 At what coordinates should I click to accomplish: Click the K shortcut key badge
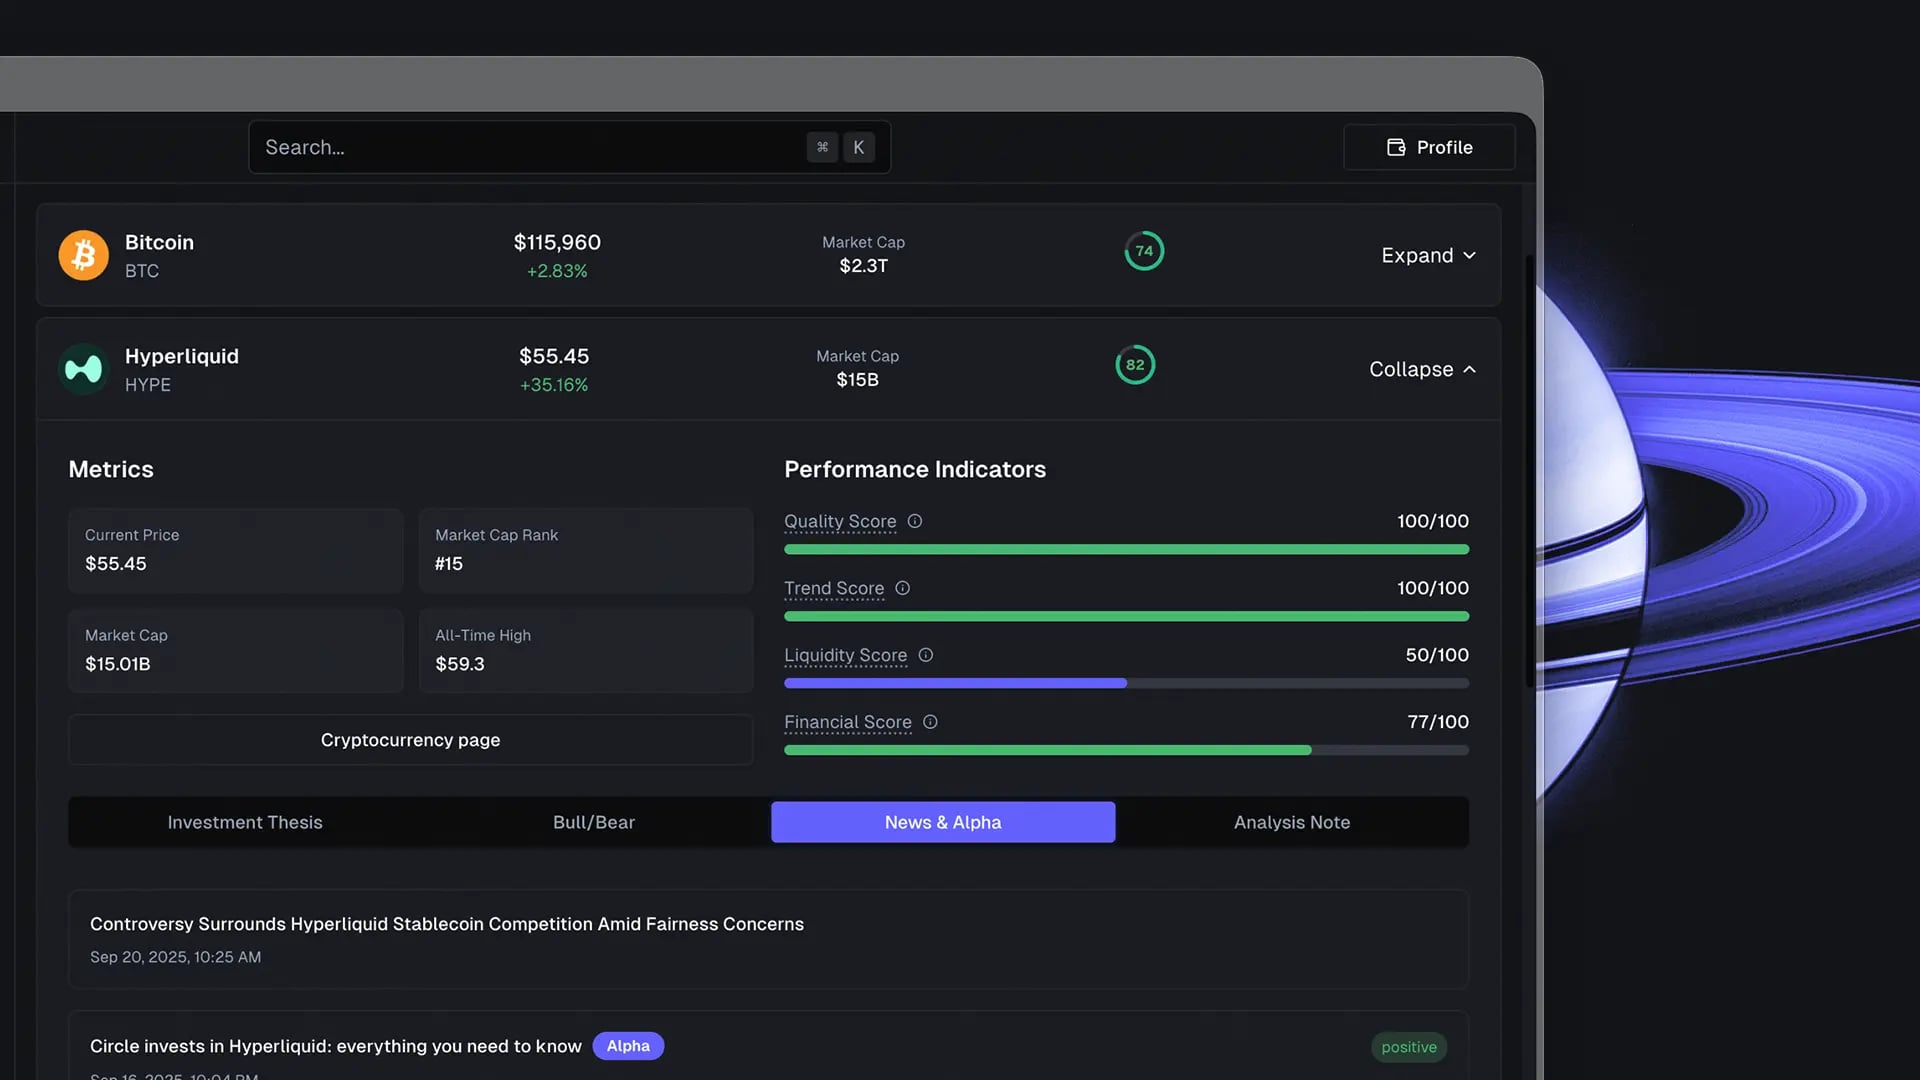[858, 147]
